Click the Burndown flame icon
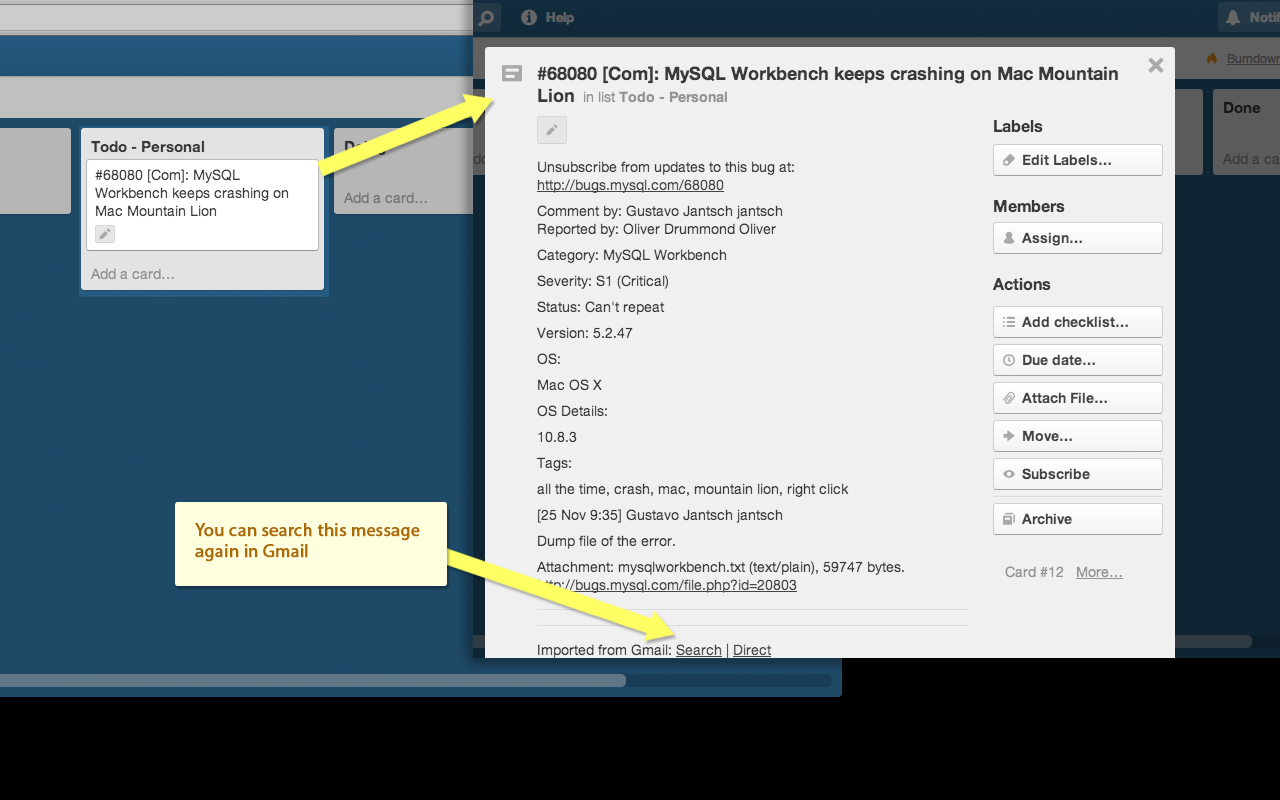Image resolution: width=1280 pixels, height=800 pixels. pos(1212,59)
